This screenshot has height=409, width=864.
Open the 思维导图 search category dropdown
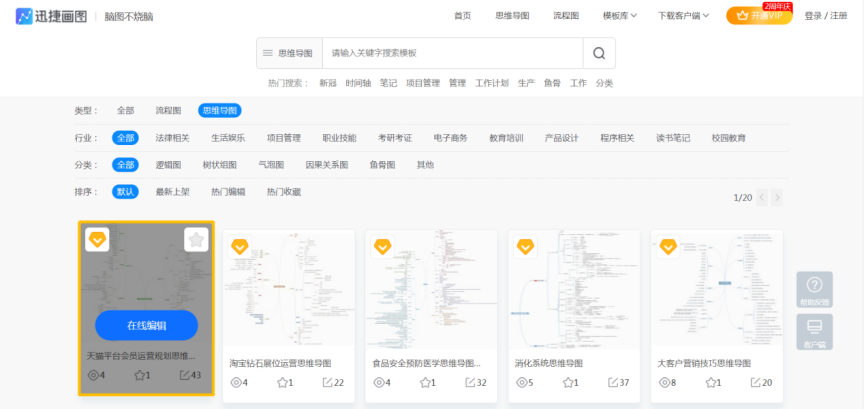click(x=288, y=53)
